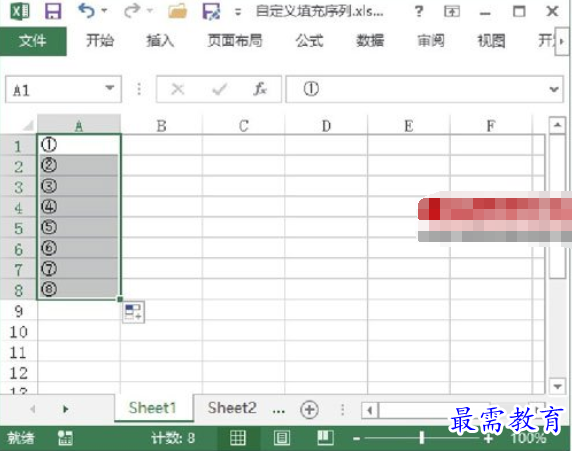Save the workbook with the floppy icon
Screen dimensions: 572x451
(x=53, y=11)
